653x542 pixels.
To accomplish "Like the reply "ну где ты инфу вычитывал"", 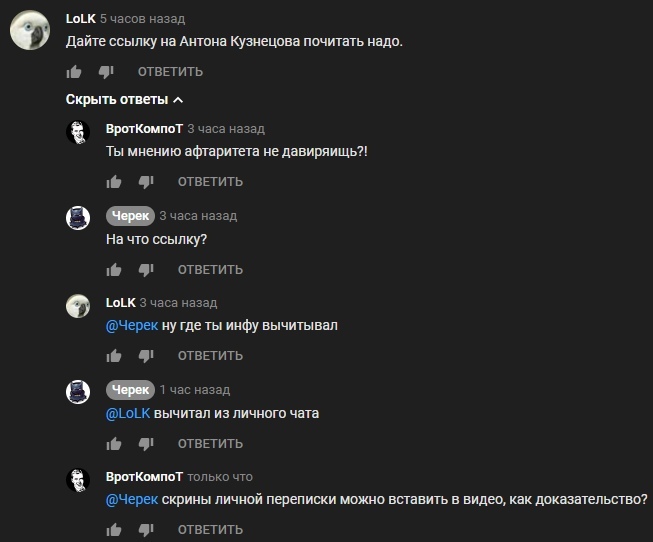I will [x=114, y=356].
